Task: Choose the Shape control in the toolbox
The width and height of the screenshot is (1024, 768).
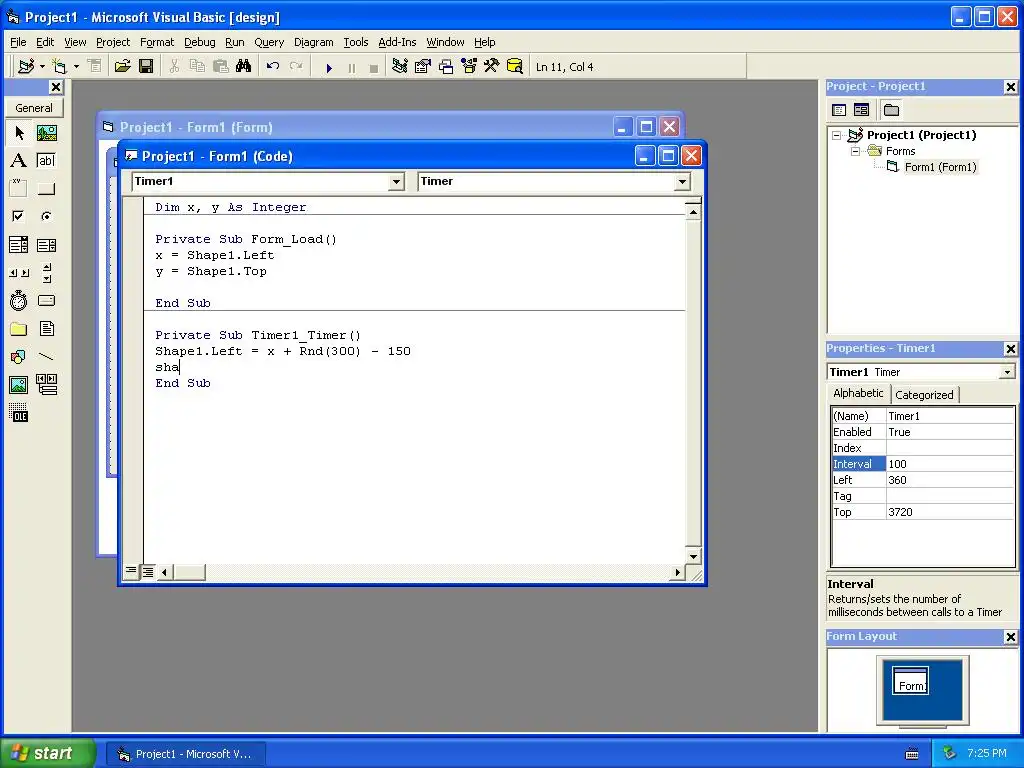Action: [19, 357]
